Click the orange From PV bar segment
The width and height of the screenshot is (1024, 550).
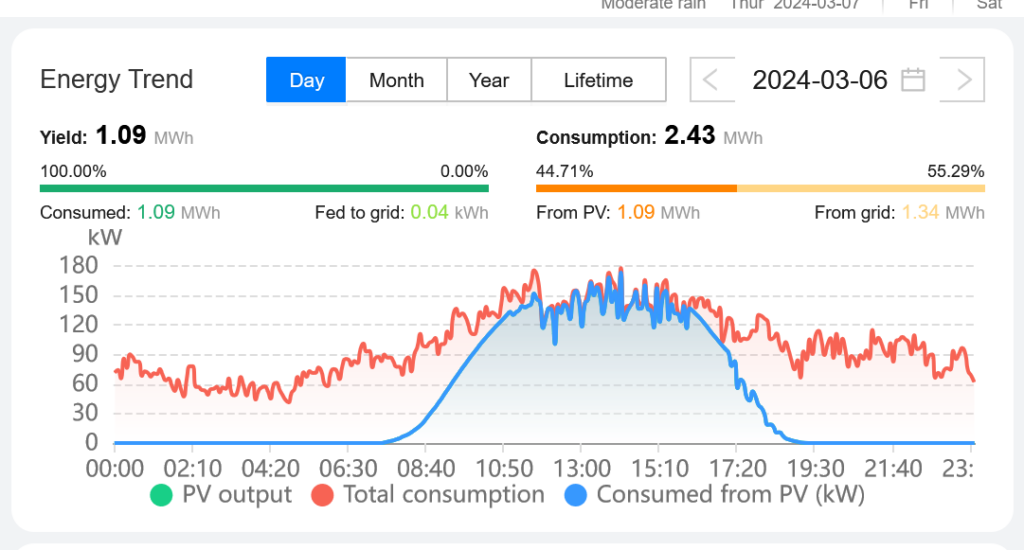tap(636, 188)
